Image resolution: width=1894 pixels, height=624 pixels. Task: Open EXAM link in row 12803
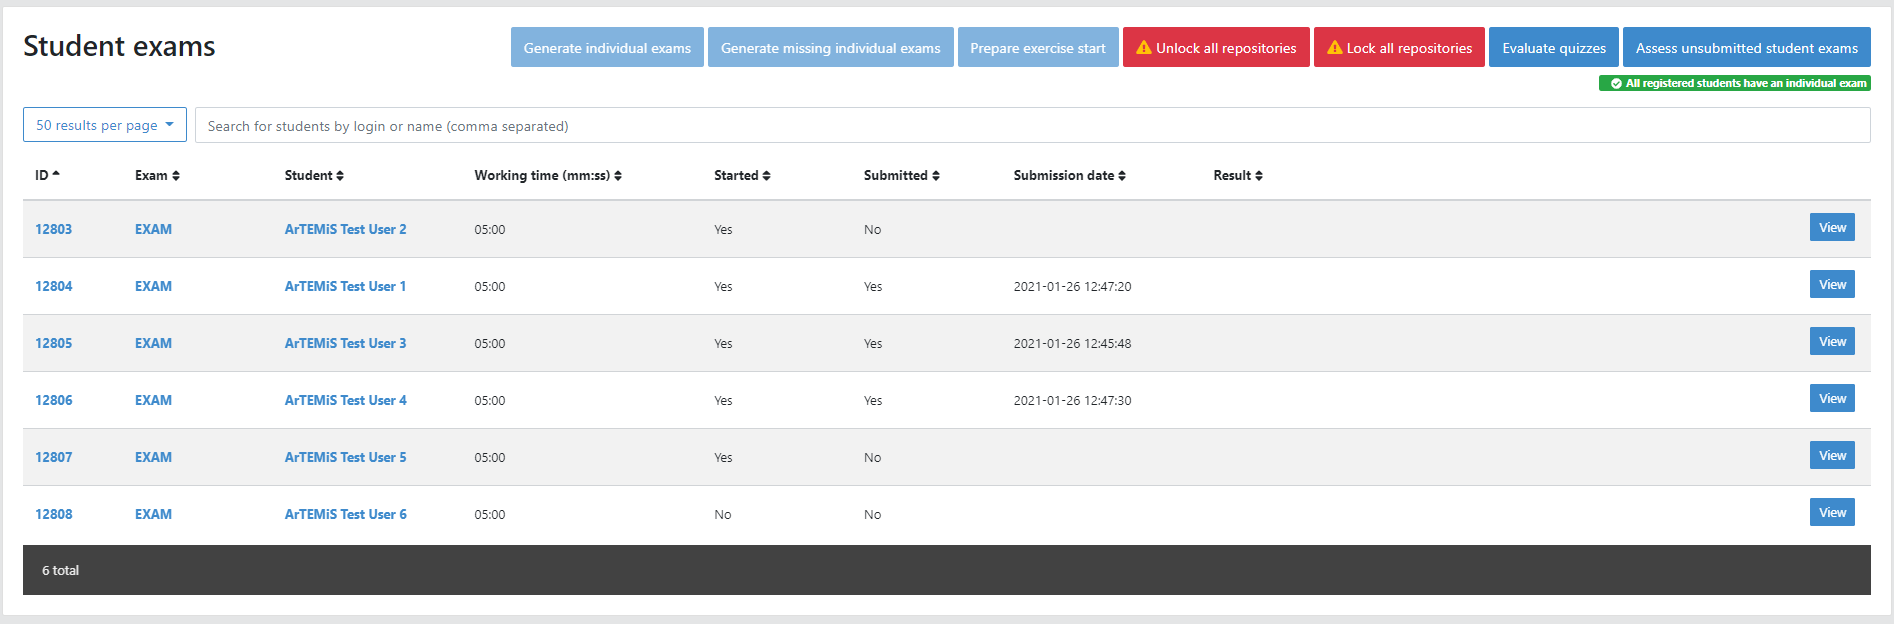pos(153,229)
